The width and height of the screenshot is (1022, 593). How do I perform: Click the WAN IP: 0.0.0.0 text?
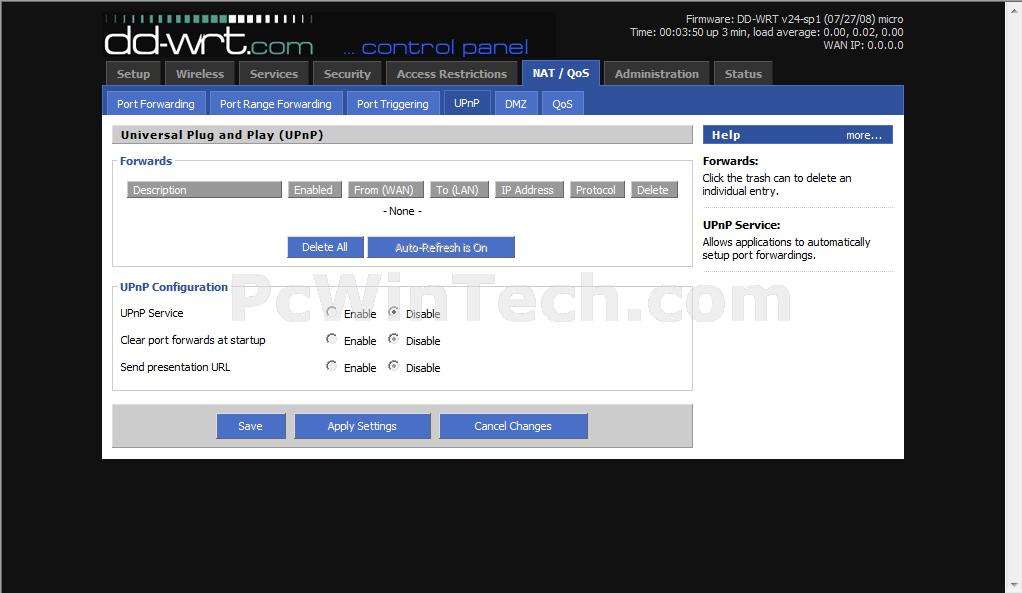click(863, 45)
